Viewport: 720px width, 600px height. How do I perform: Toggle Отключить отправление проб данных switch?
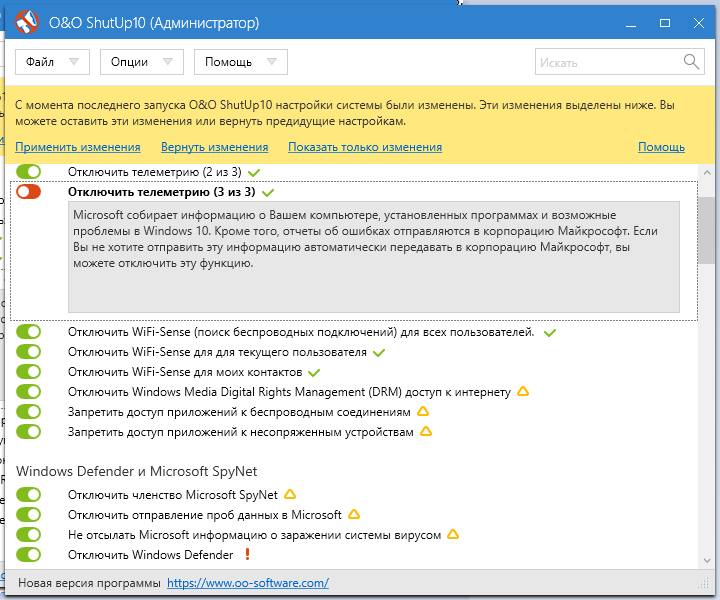pos(28,515)
